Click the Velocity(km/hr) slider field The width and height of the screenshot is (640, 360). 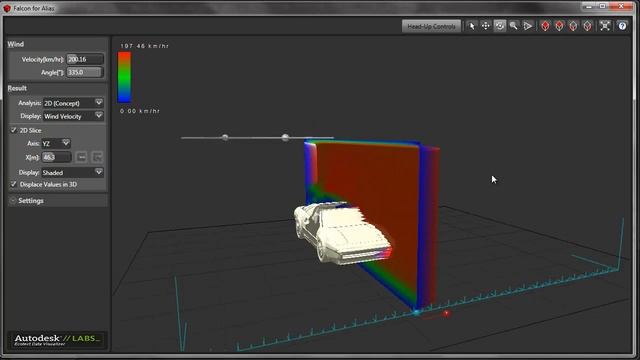[x=85, y=59]
